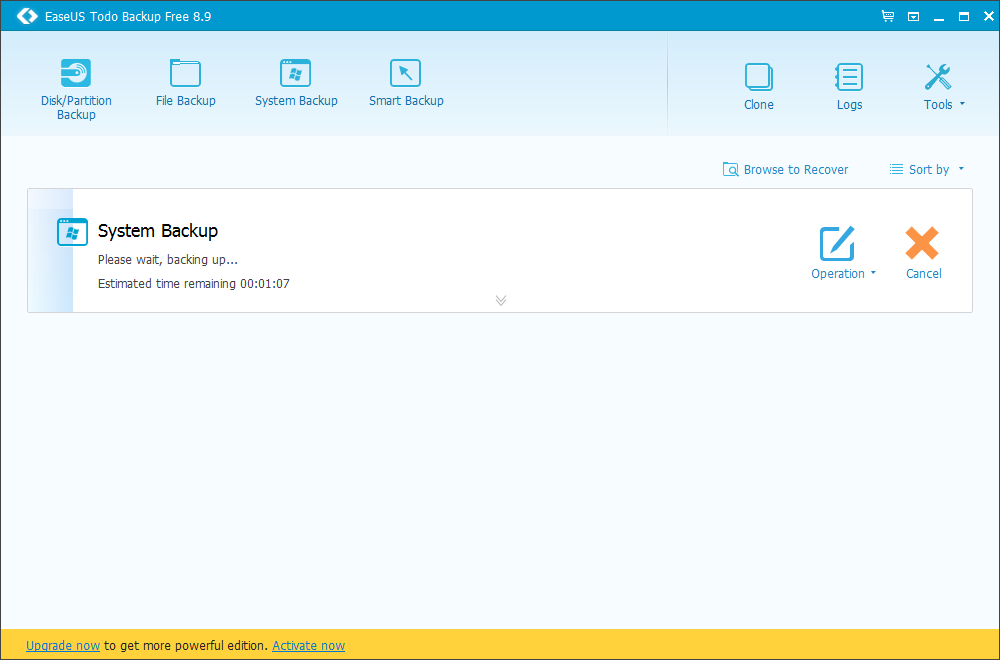Open the Clone tool

click(759, 87)
